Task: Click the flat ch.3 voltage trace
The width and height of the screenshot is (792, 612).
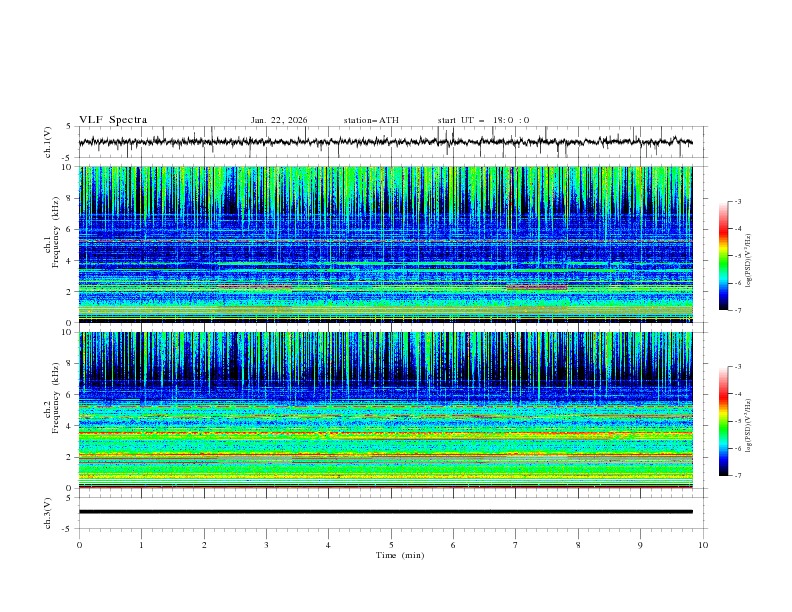Action: coord(385,512)
